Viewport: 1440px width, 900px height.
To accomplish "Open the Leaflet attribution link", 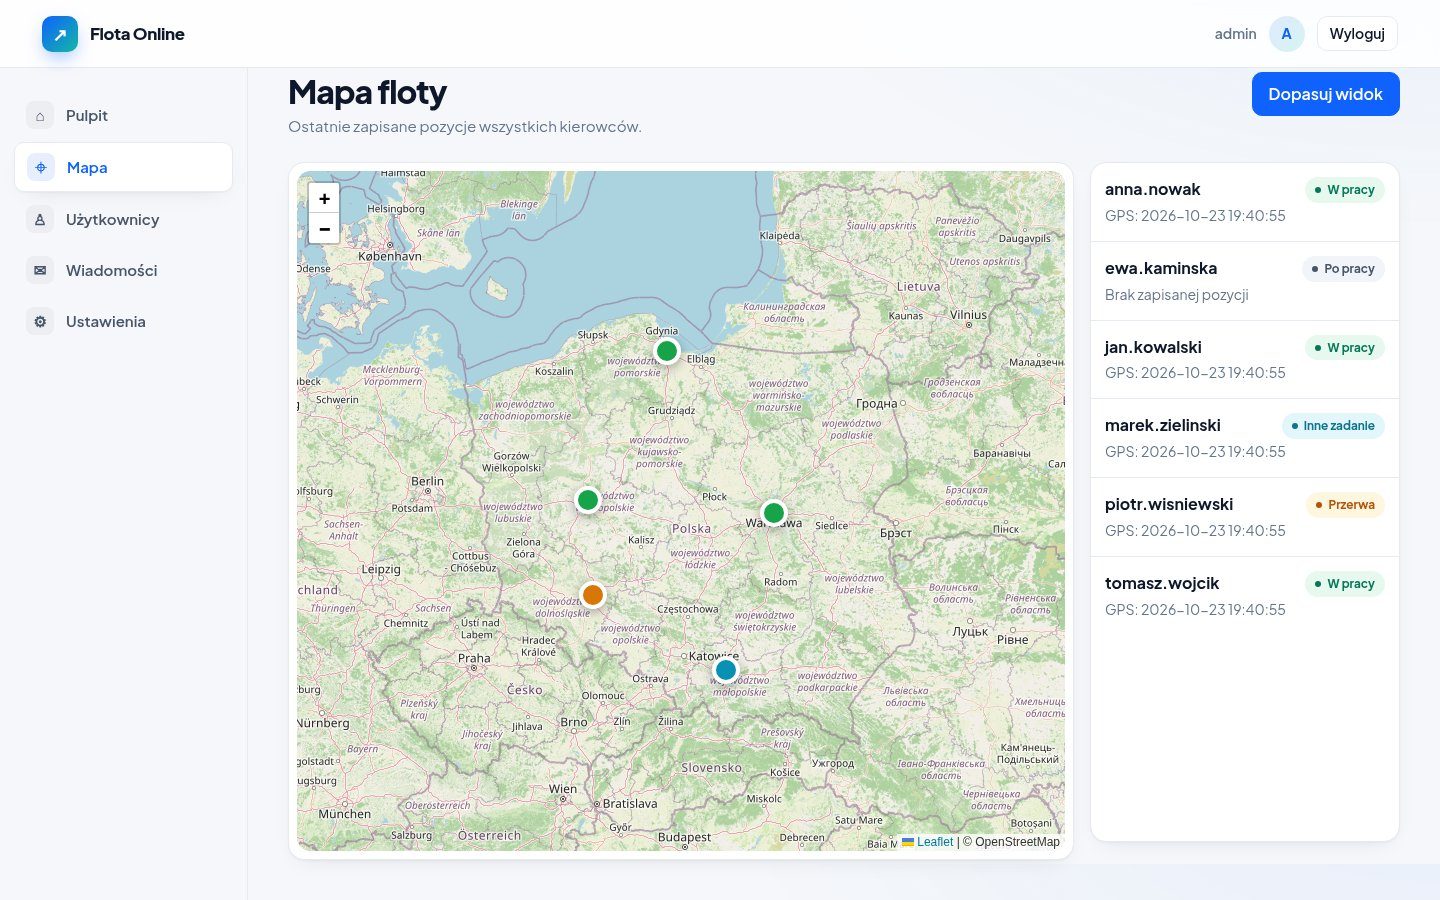I will click(x=928, y=842).
